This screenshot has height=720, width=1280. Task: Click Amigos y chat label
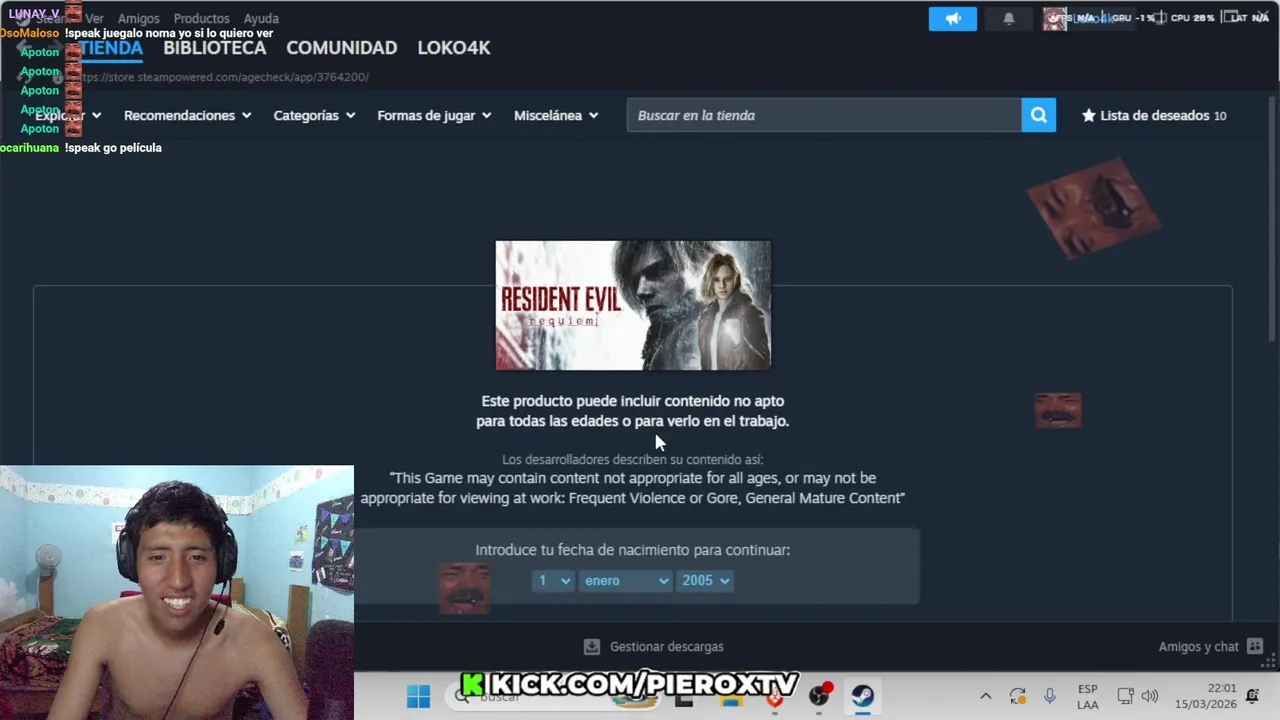coord(1198,647)
